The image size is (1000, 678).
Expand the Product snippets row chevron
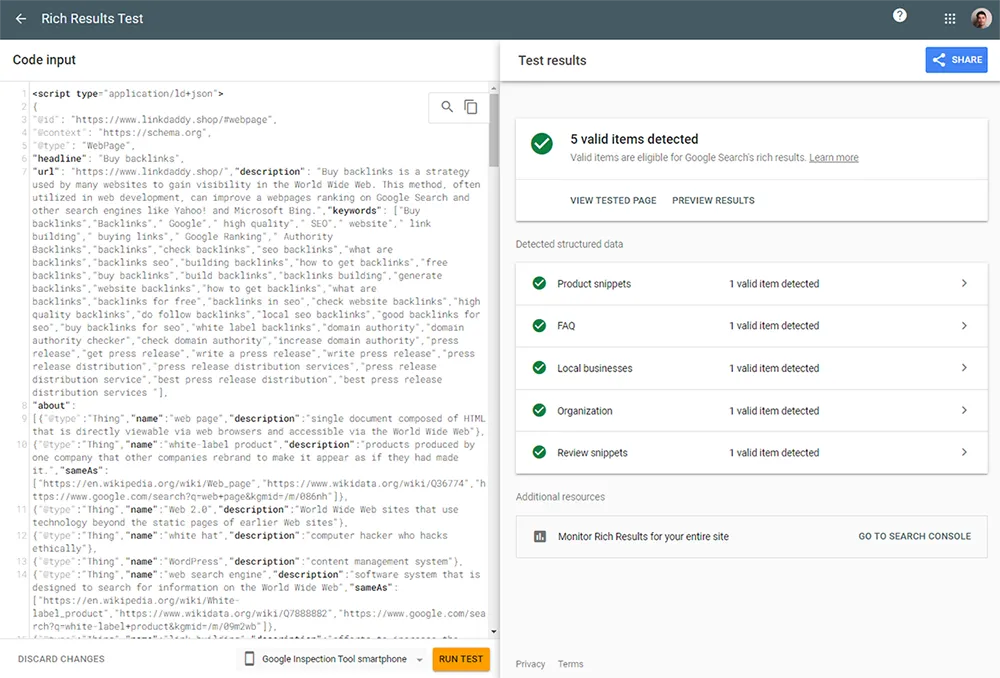tap(964, 283)
